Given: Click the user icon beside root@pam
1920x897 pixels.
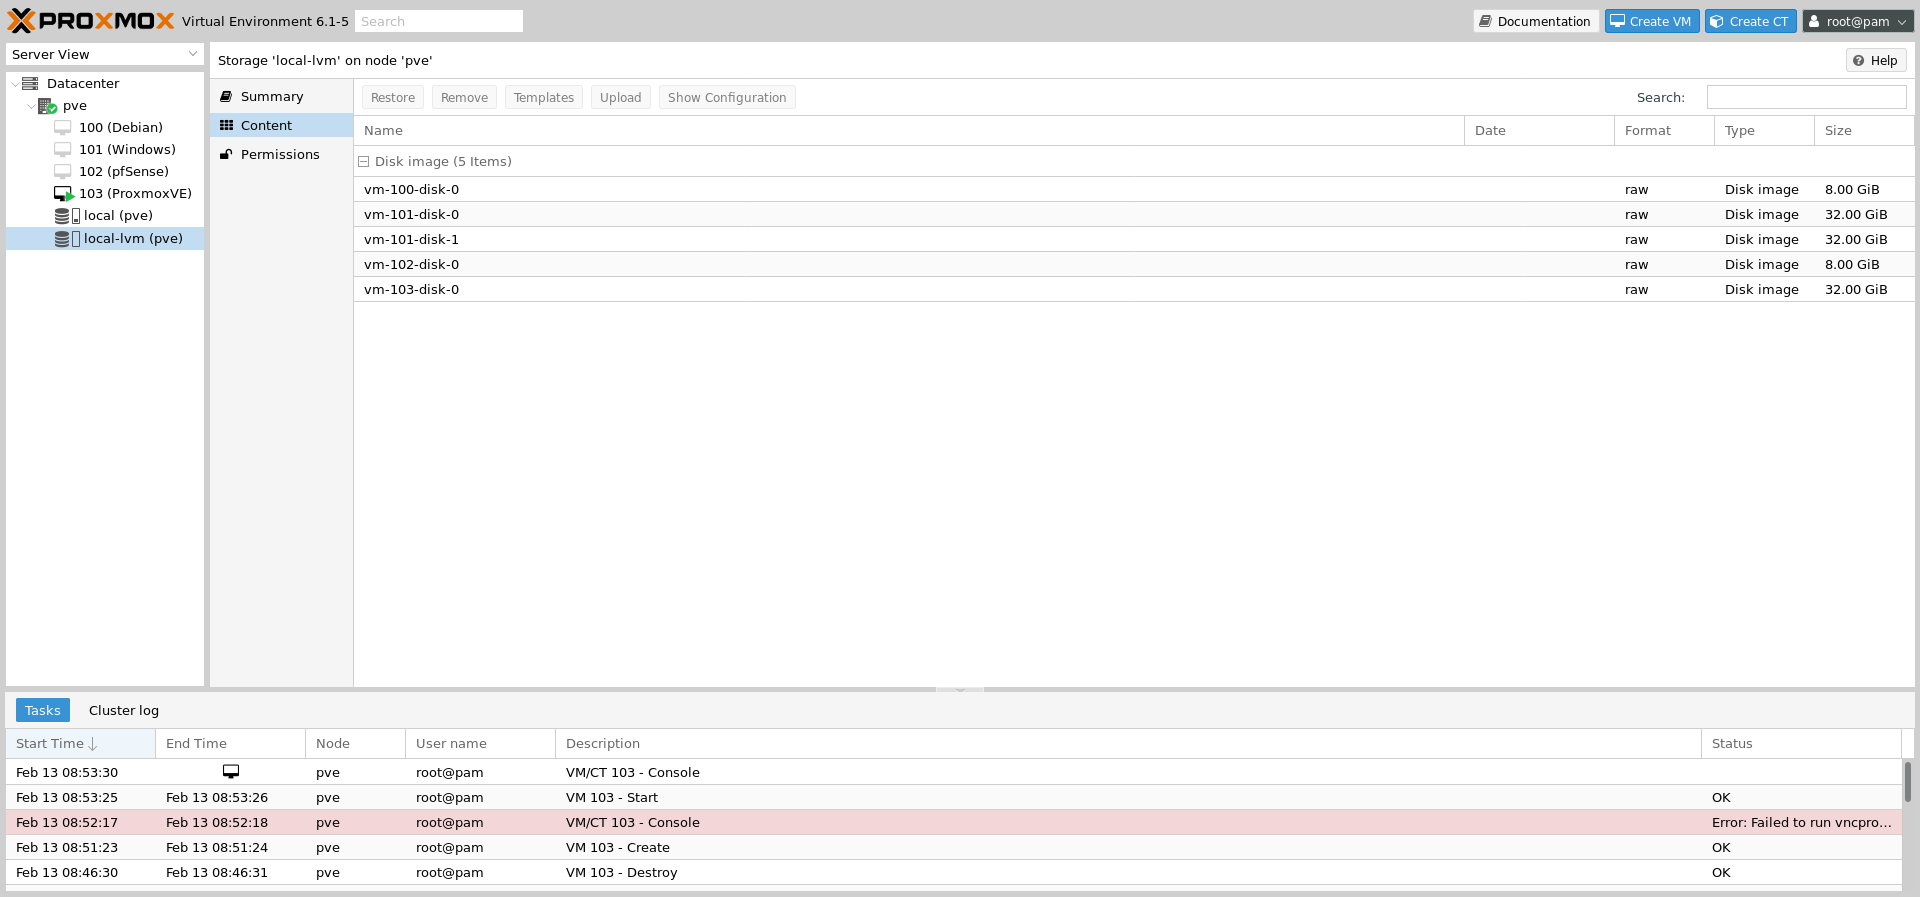Looking at the screenshot, I should (1814, 21).
